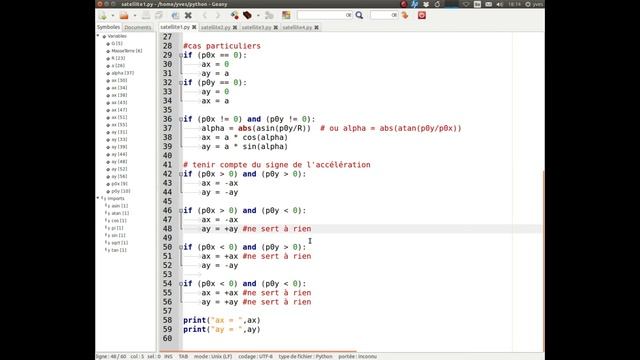The height and width of the screenshot is (360, 640).
Task: Select p0x [9] in symbol tree
Action: 119,184
